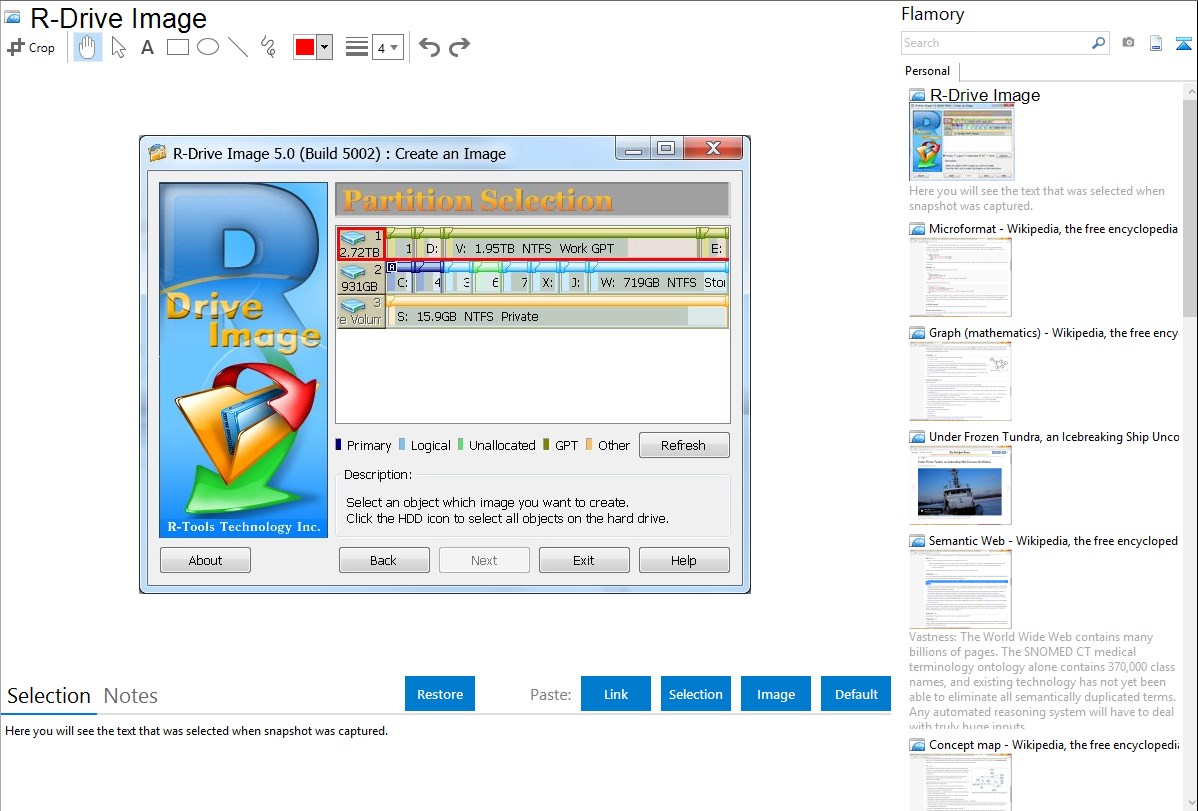Undo the last annotation
The width and height of the screenshot is (1198, 811).
(429, 47)
